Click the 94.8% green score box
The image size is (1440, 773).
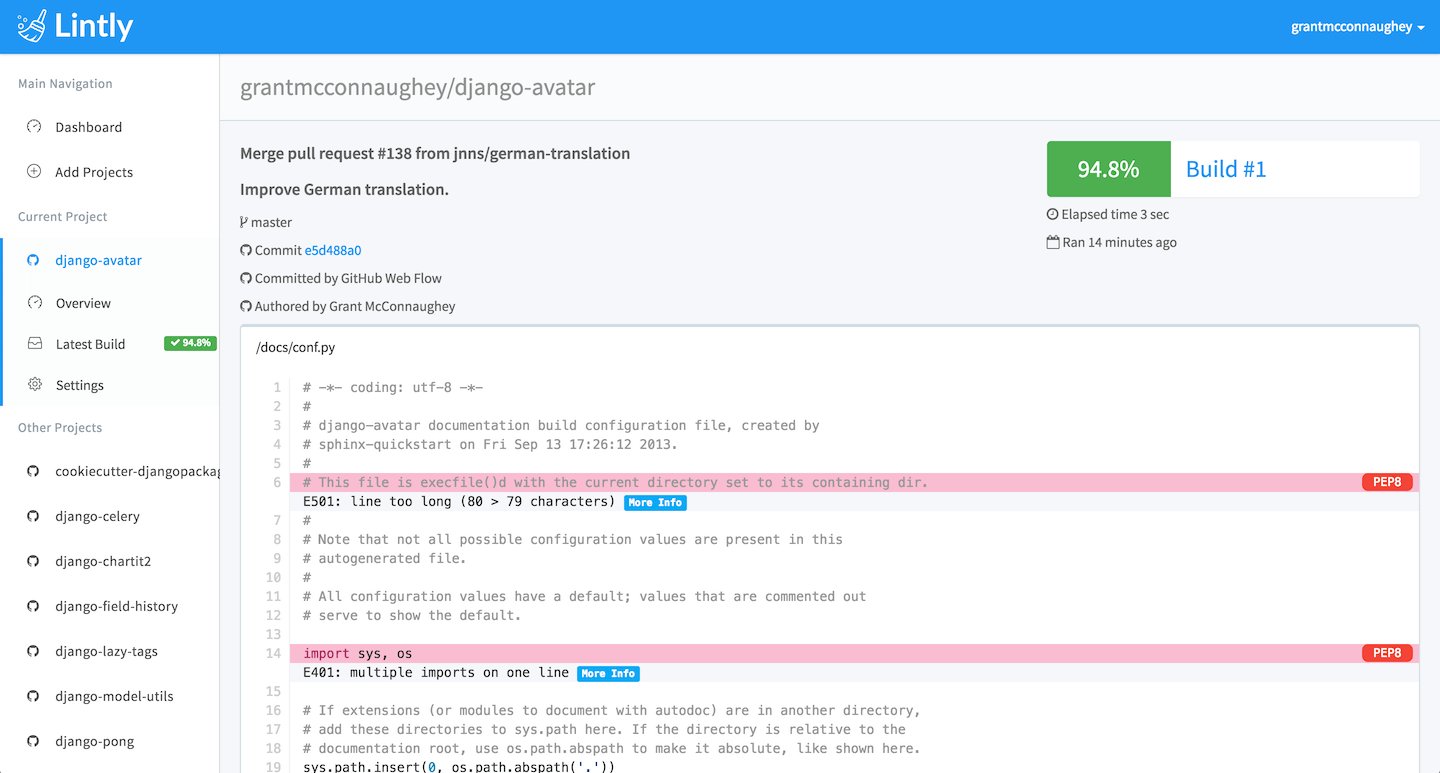click(1108, 169)
